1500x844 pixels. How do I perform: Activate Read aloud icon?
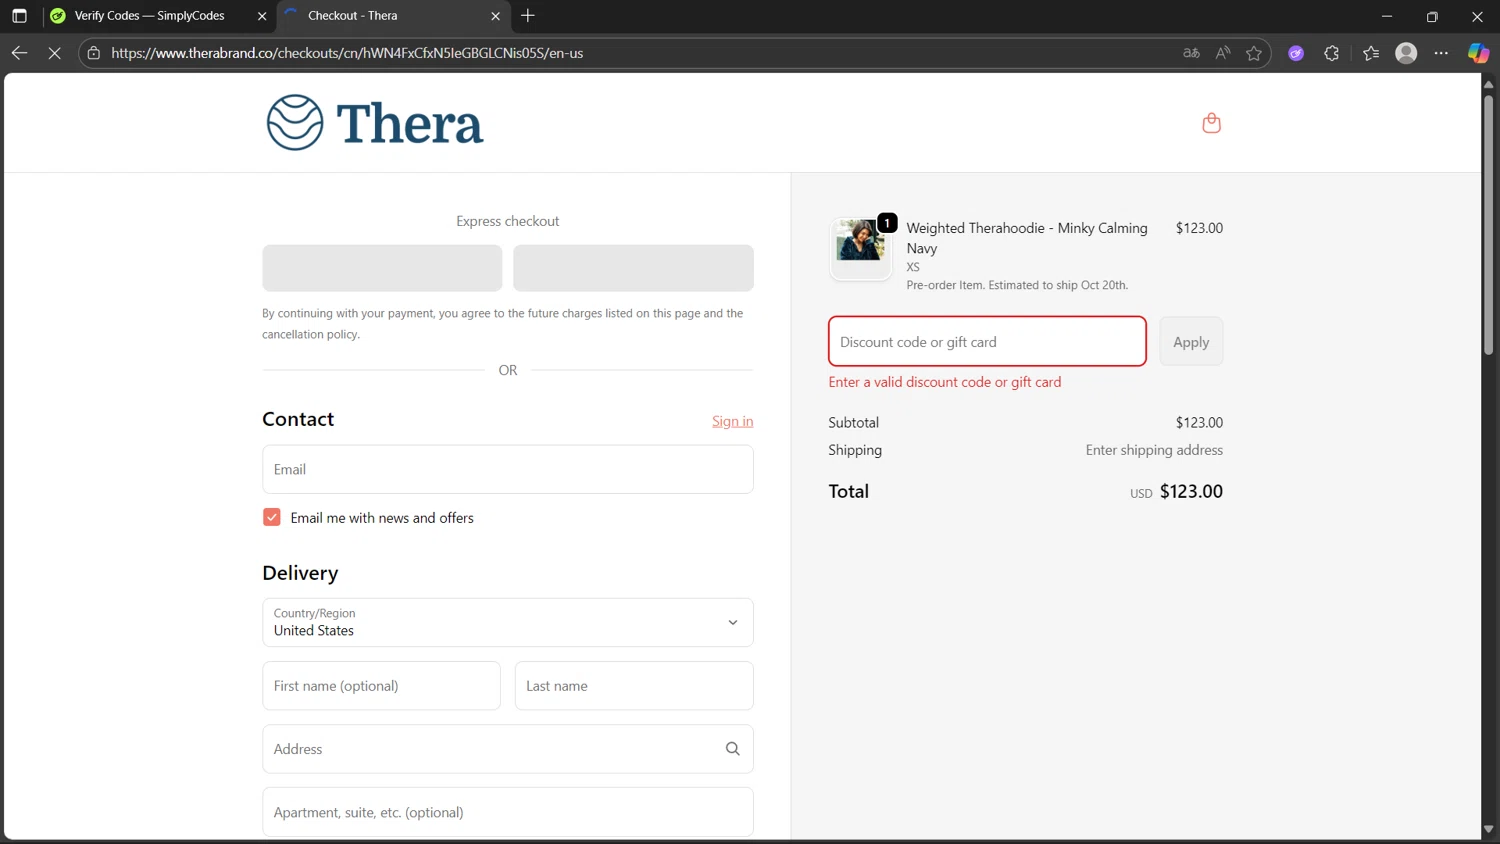(x=1223, y=53)
